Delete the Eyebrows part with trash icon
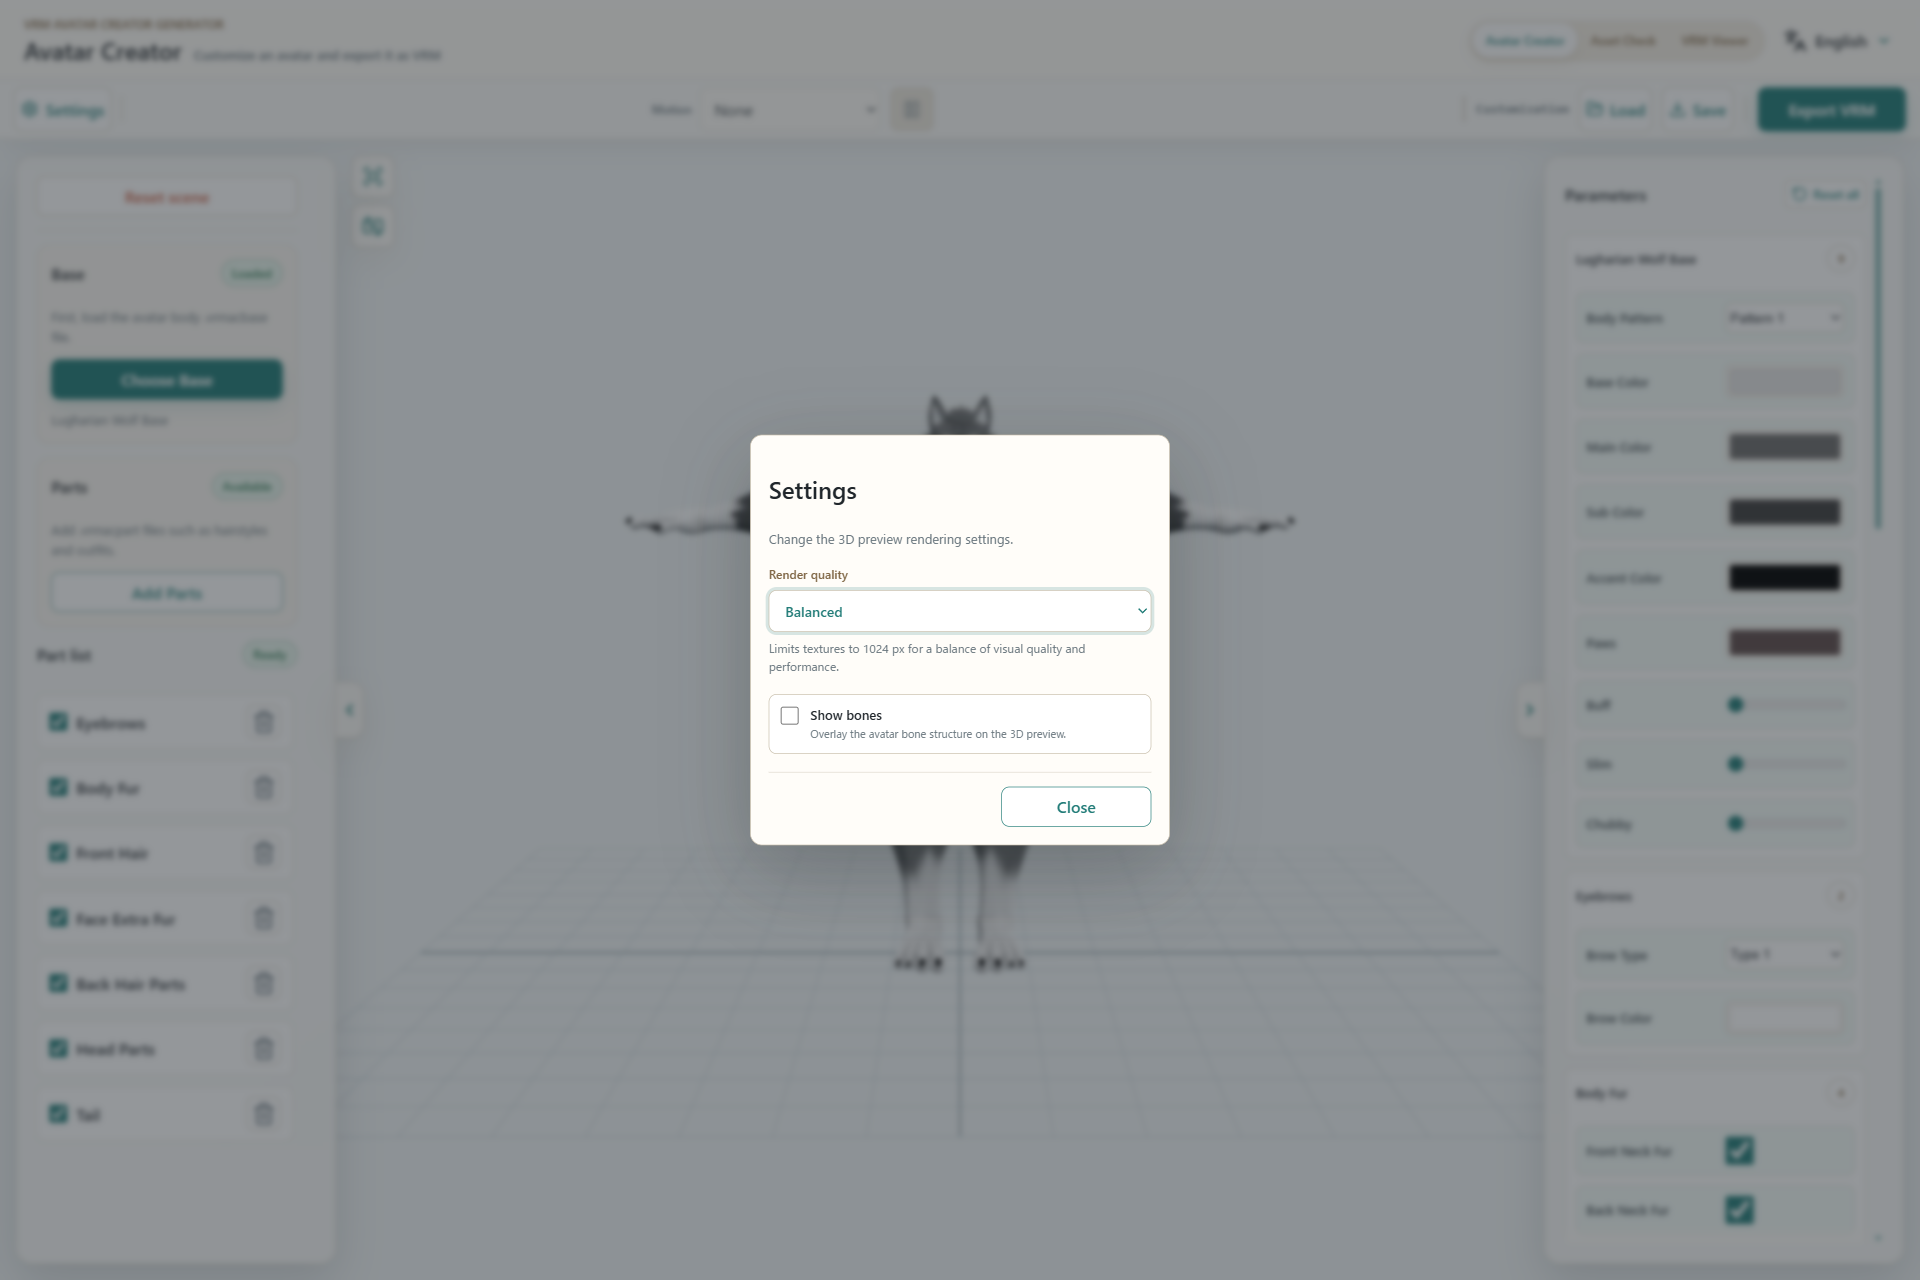1920x1280 pixels. click(264, 722)
